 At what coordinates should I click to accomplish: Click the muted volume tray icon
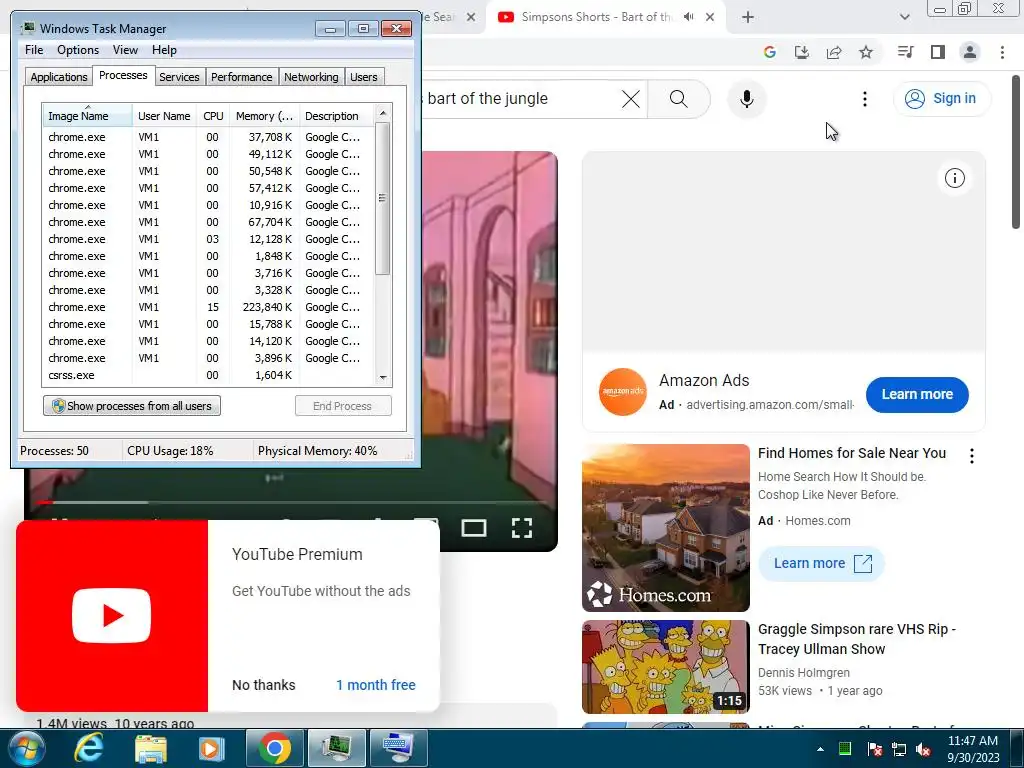coord(923,749)
